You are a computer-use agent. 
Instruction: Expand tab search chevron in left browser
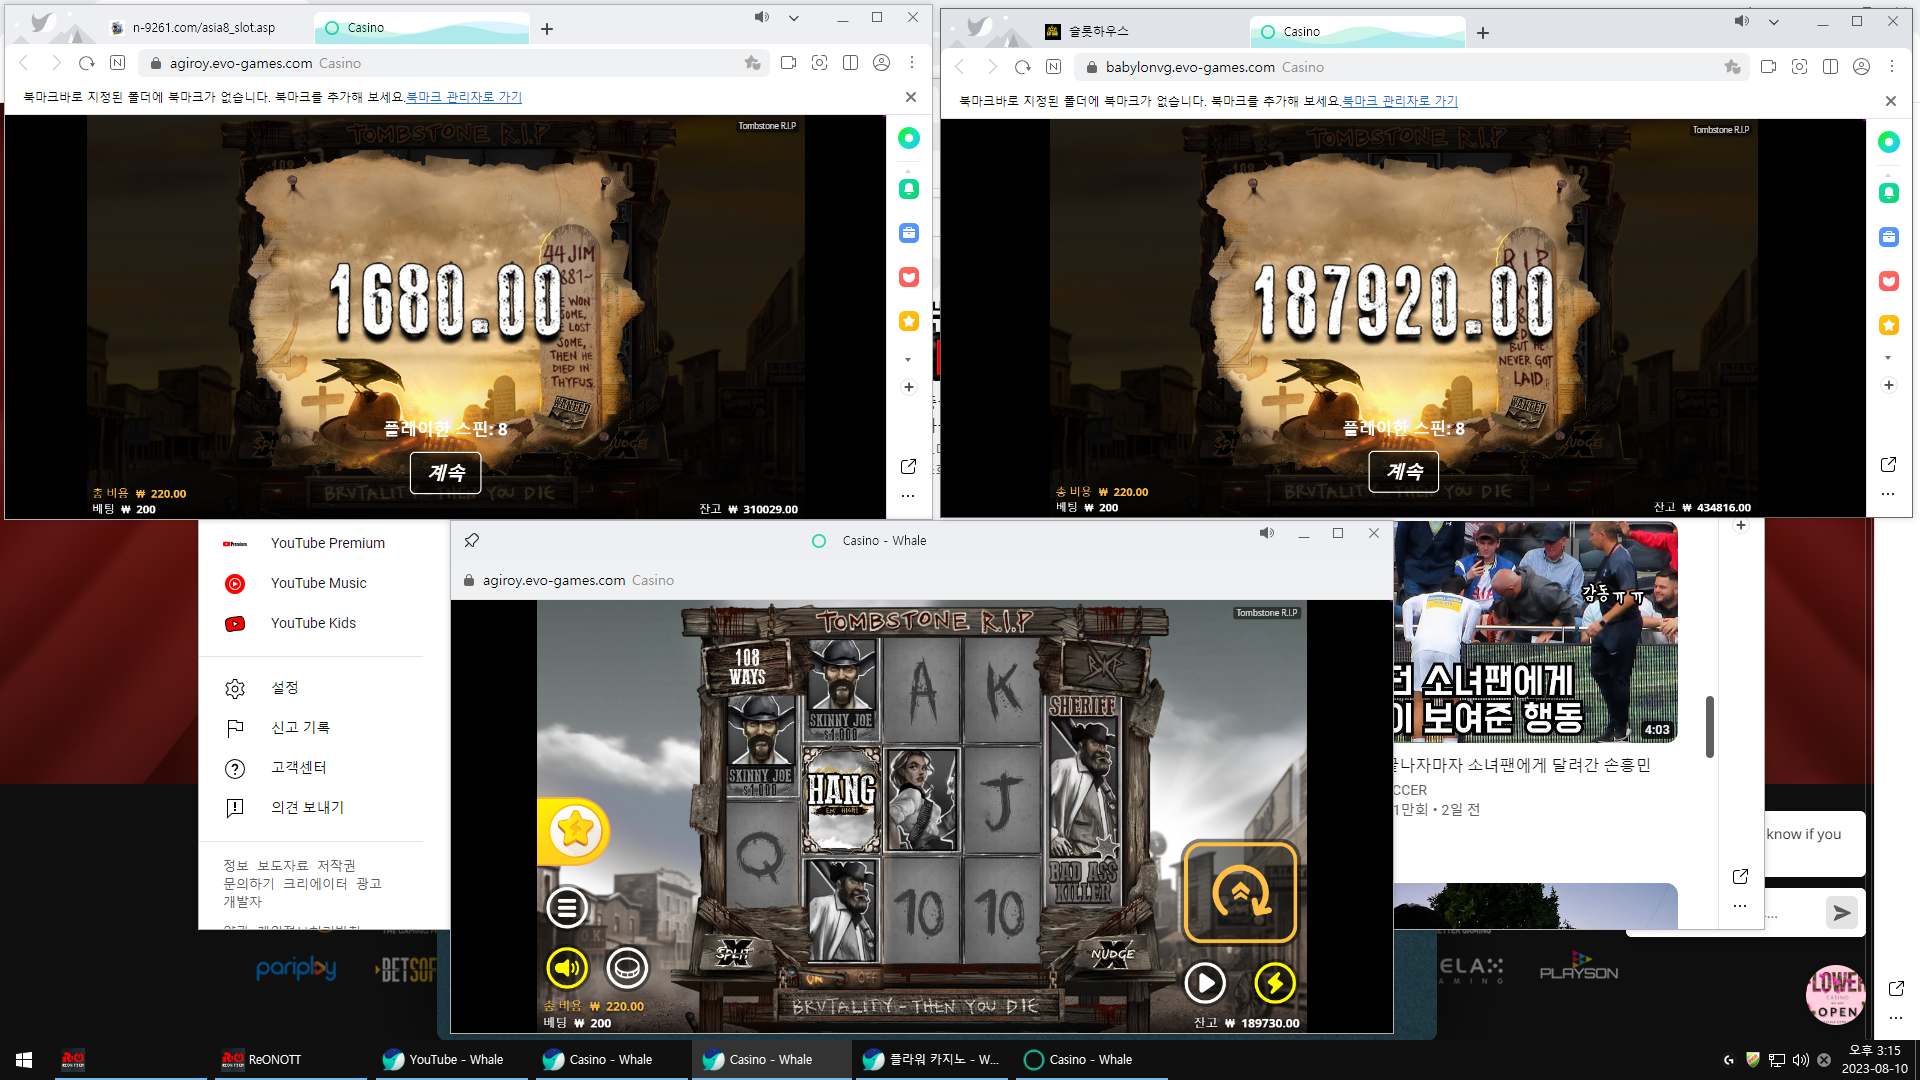coord(793,18)
